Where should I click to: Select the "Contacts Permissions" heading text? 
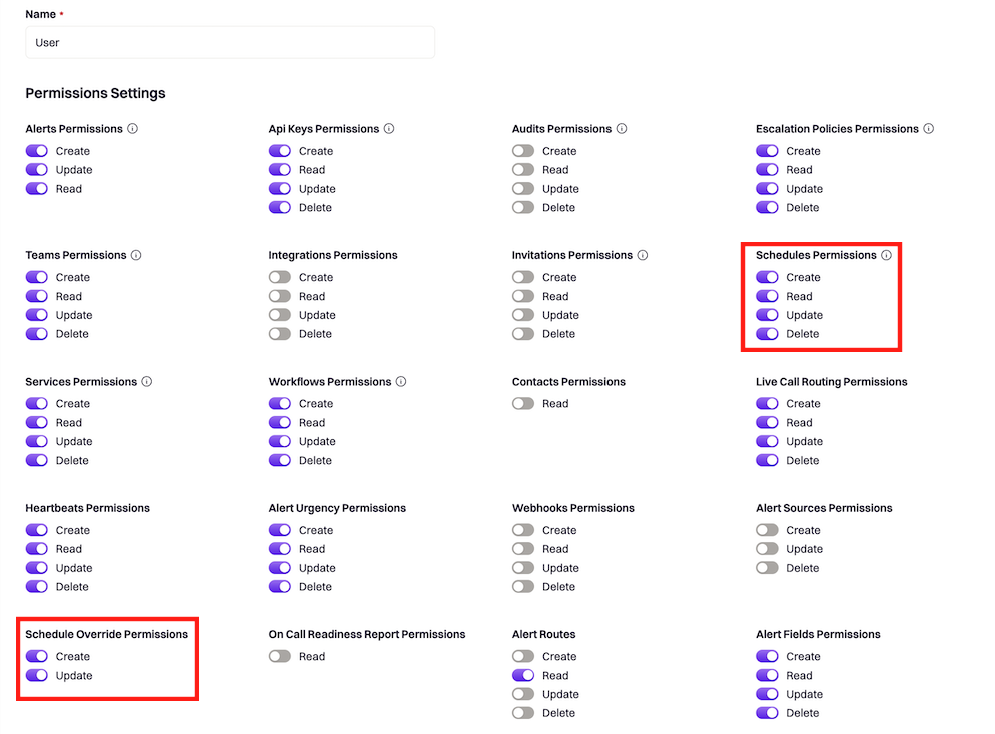[x=569, y=381]
